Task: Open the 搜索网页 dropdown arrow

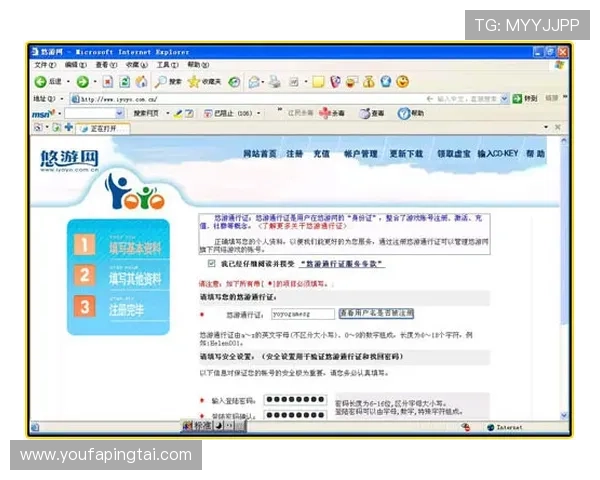Action: pos(168,113)
